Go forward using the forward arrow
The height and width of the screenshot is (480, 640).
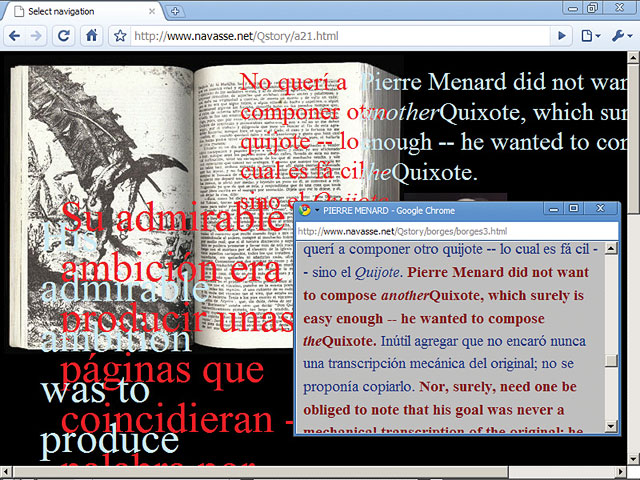[37, 36]
